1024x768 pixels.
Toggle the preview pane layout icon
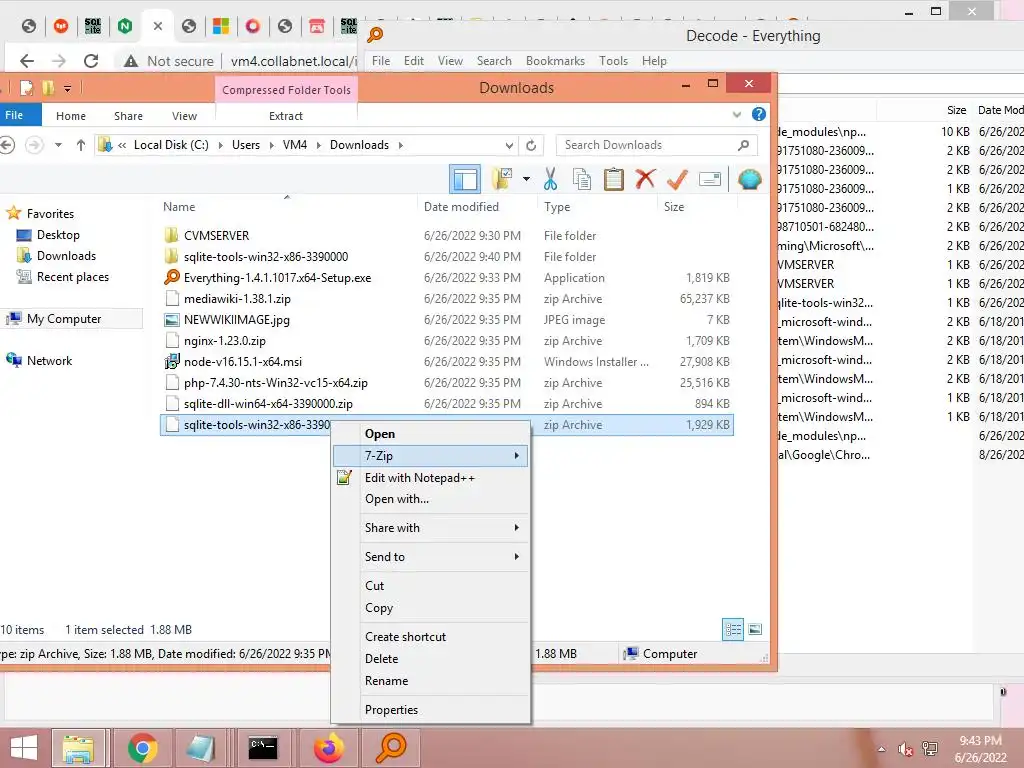pos(465,179)
